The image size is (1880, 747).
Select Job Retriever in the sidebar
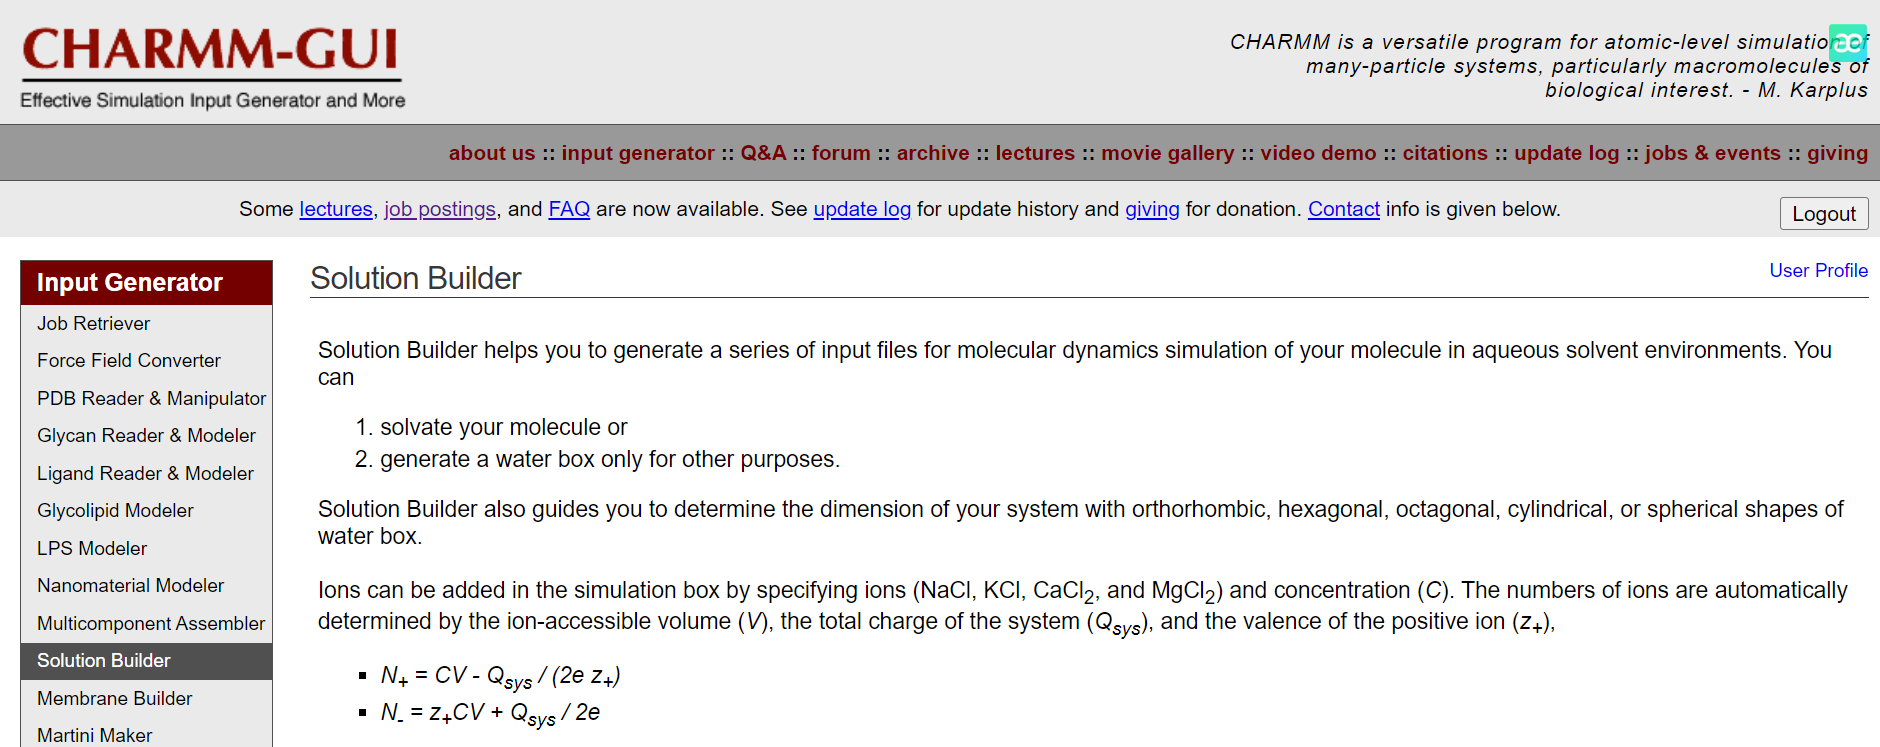tap(94, 323)
